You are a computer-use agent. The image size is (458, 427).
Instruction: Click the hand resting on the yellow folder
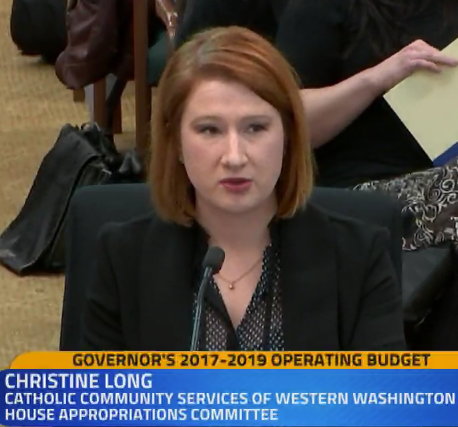click(x=422, y=56)
